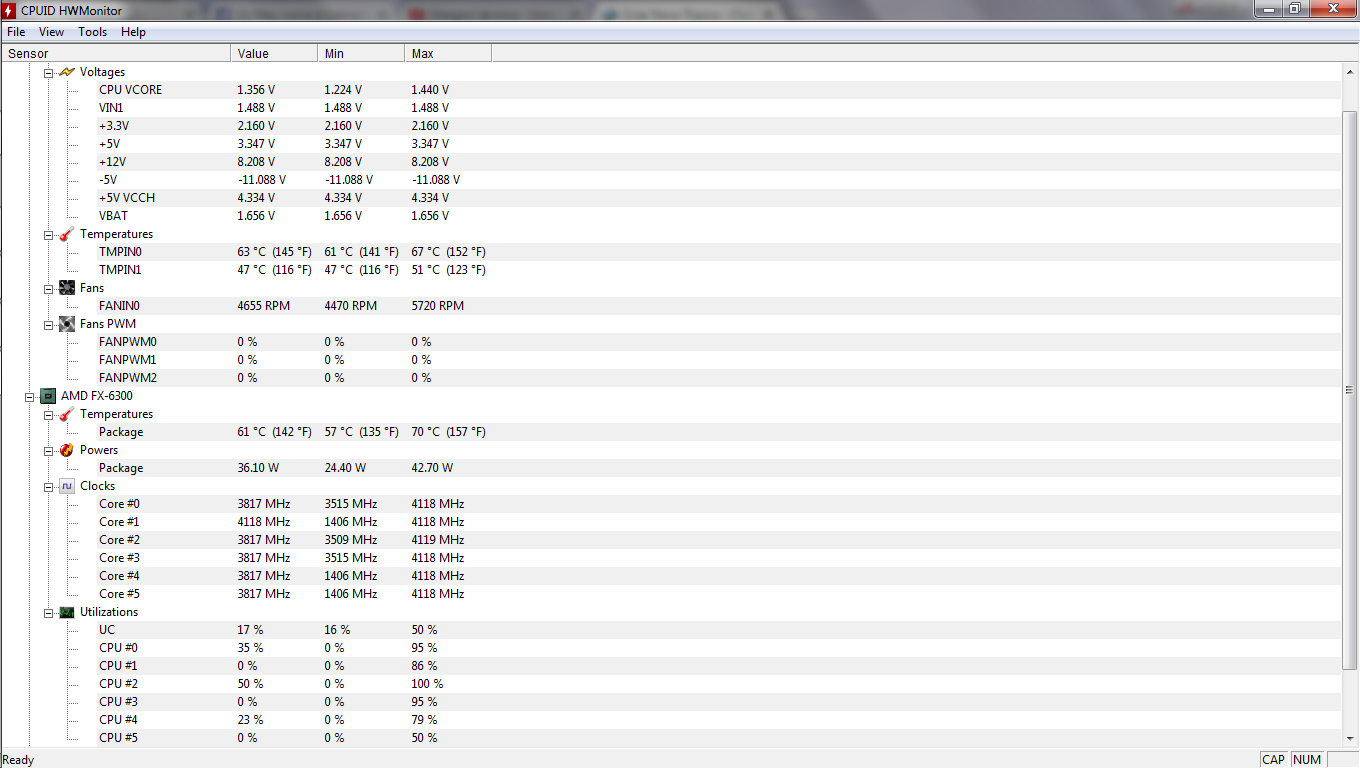Viewport: 1360px width, 768px height.
Task: Click the Min column header
Action: (361, 53)
